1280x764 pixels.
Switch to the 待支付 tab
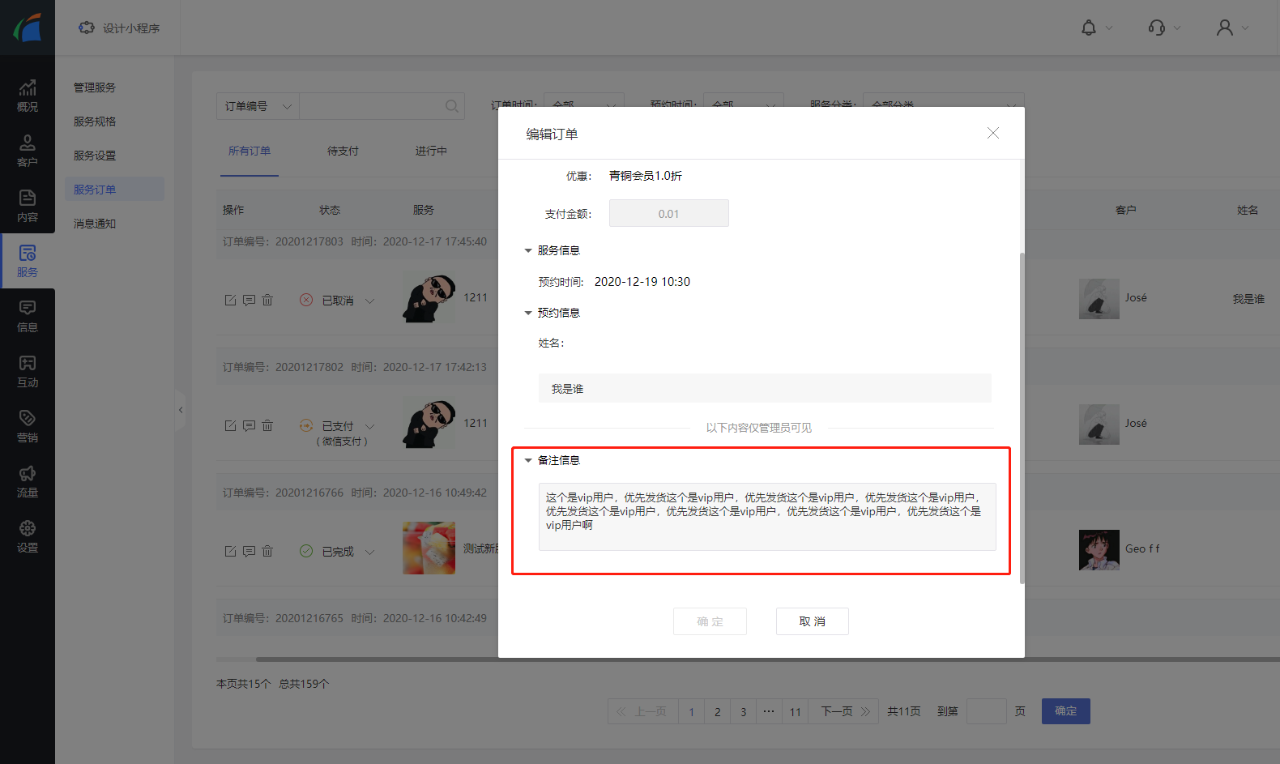click(x=343, y=151)
